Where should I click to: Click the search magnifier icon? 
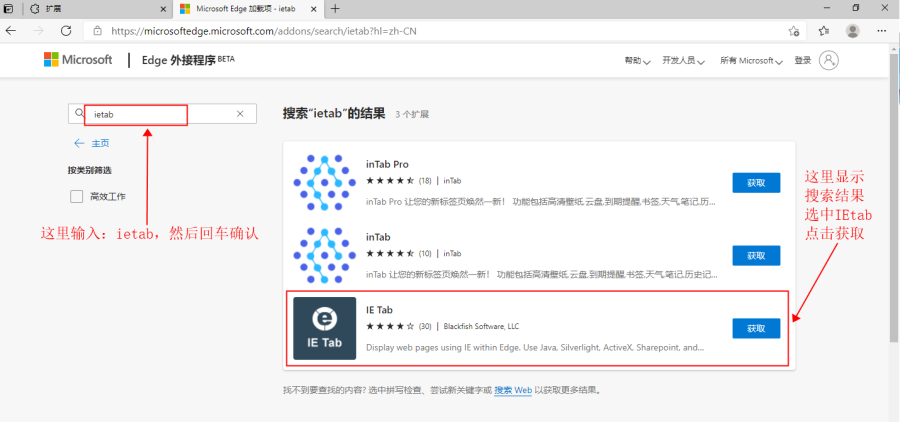point(79,113)
